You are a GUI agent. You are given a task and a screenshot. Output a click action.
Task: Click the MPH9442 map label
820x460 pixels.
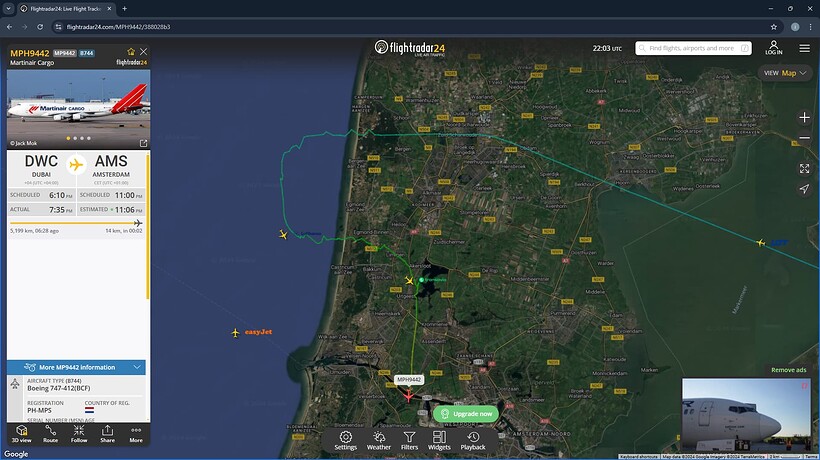point(409,380)
